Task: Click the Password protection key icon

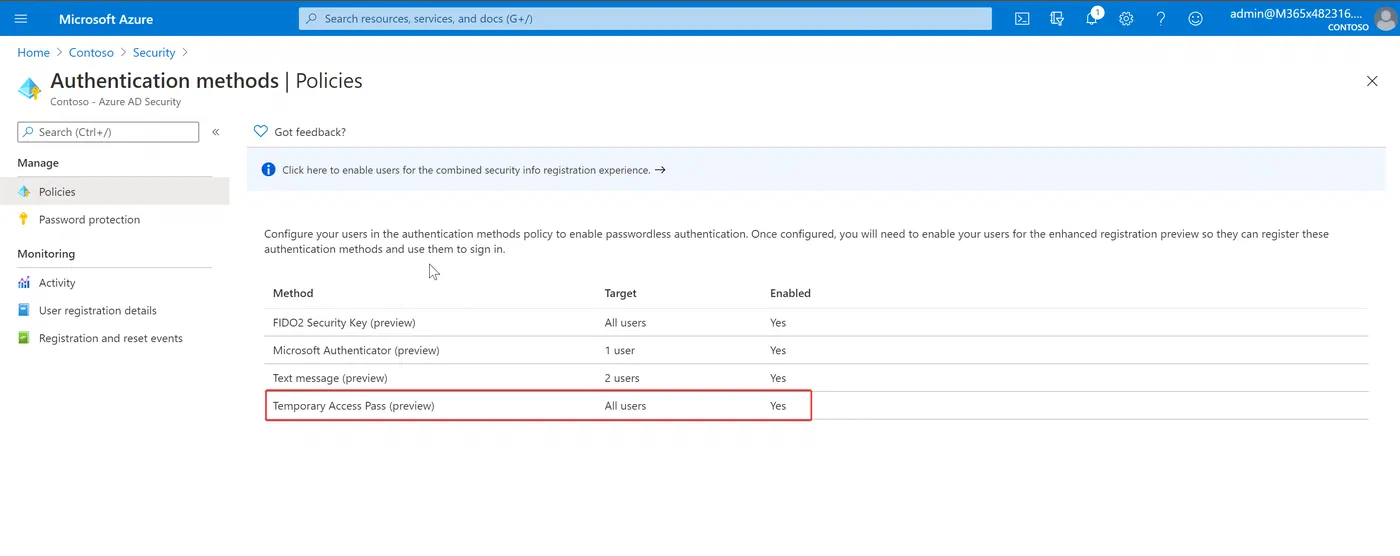Action: 24,219
